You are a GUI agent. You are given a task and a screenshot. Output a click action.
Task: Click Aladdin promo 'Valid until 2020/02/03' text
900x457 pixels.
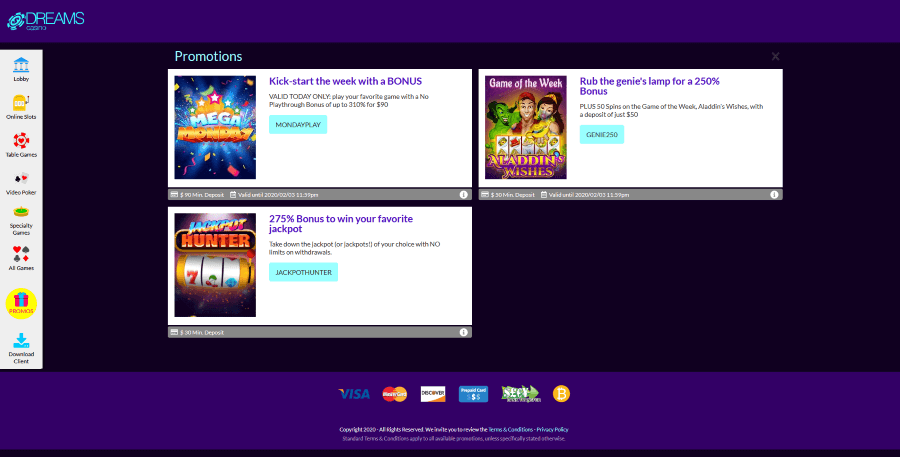(589, 195)
